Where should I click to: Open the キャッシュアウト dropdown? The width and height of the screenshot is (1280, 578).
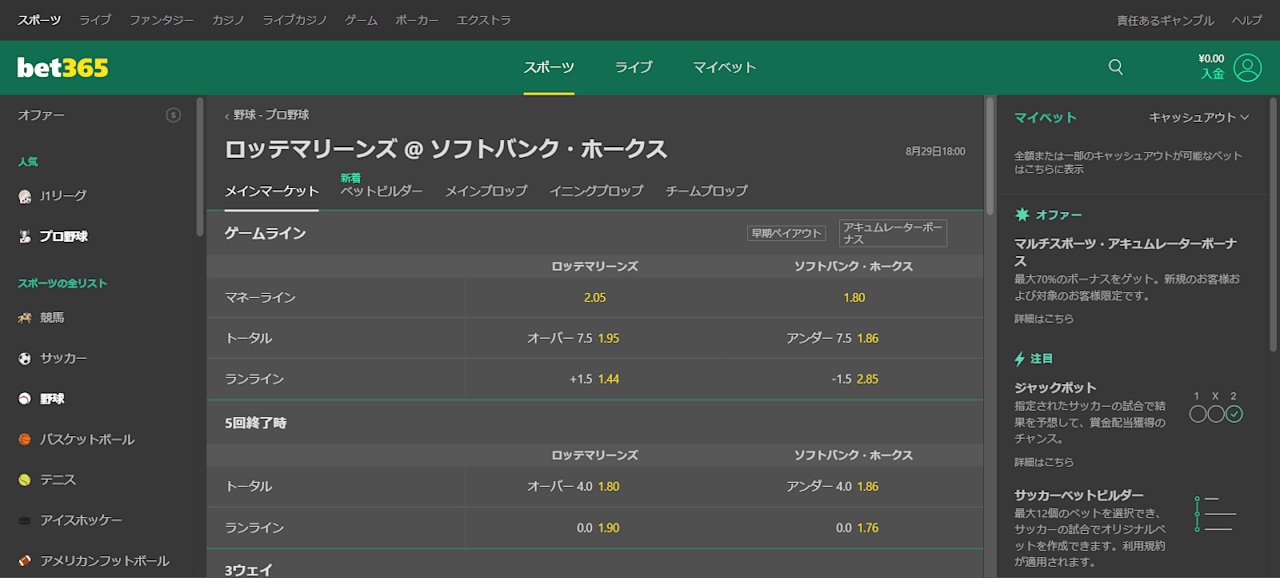point(1199,117)
